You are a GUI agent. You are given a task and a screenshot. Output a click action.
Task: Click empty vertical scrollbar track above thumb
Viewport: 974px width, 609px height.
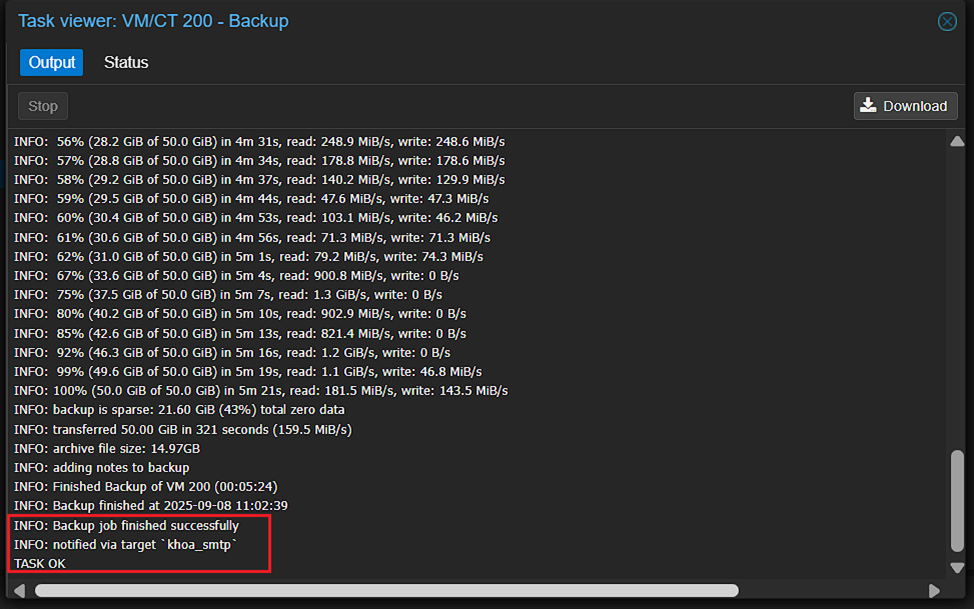tap(957, 300)
